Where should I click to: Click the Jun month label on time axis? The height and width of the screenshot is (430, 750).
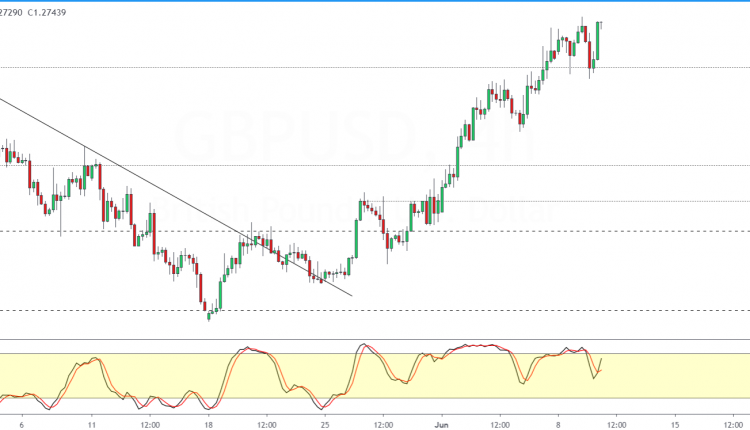[441, 425]
